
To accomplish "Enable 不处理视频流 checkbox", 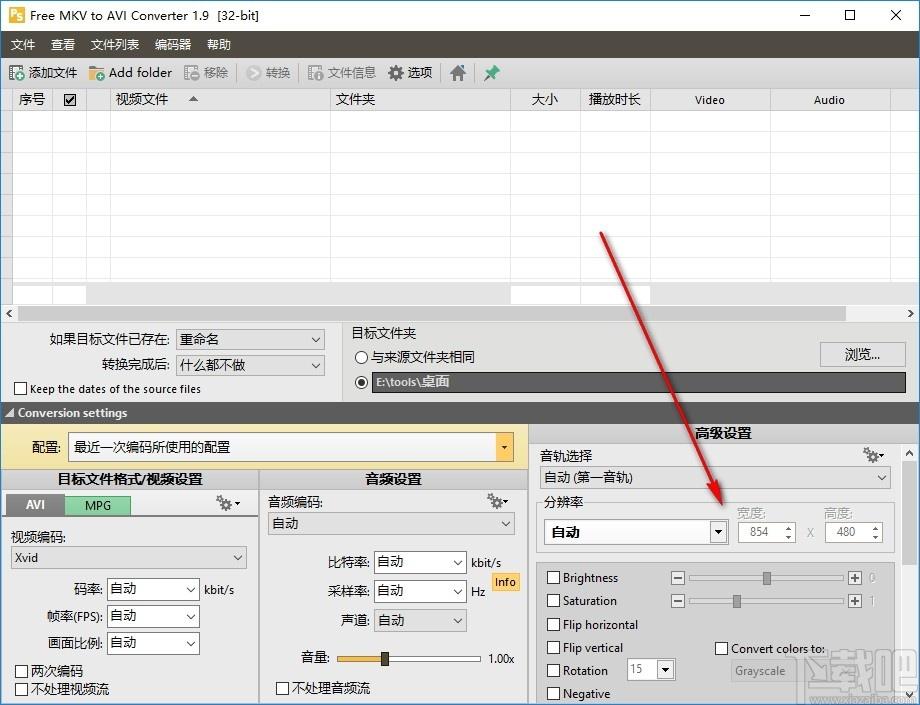I will [21, 689].
